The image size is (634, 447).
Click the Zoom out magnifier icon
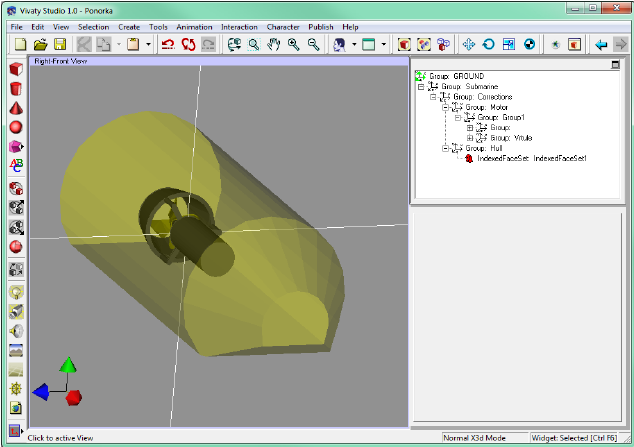[x=313, y=44]
